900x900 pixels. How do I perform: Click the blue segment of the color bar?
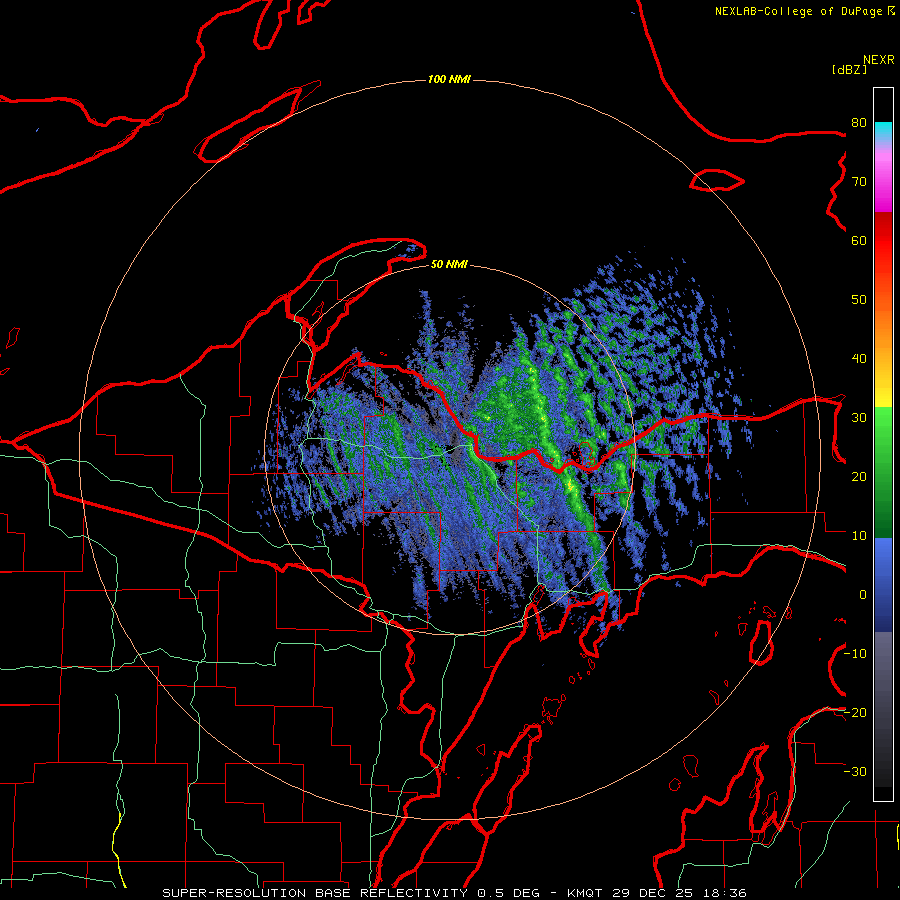point(883,585)
